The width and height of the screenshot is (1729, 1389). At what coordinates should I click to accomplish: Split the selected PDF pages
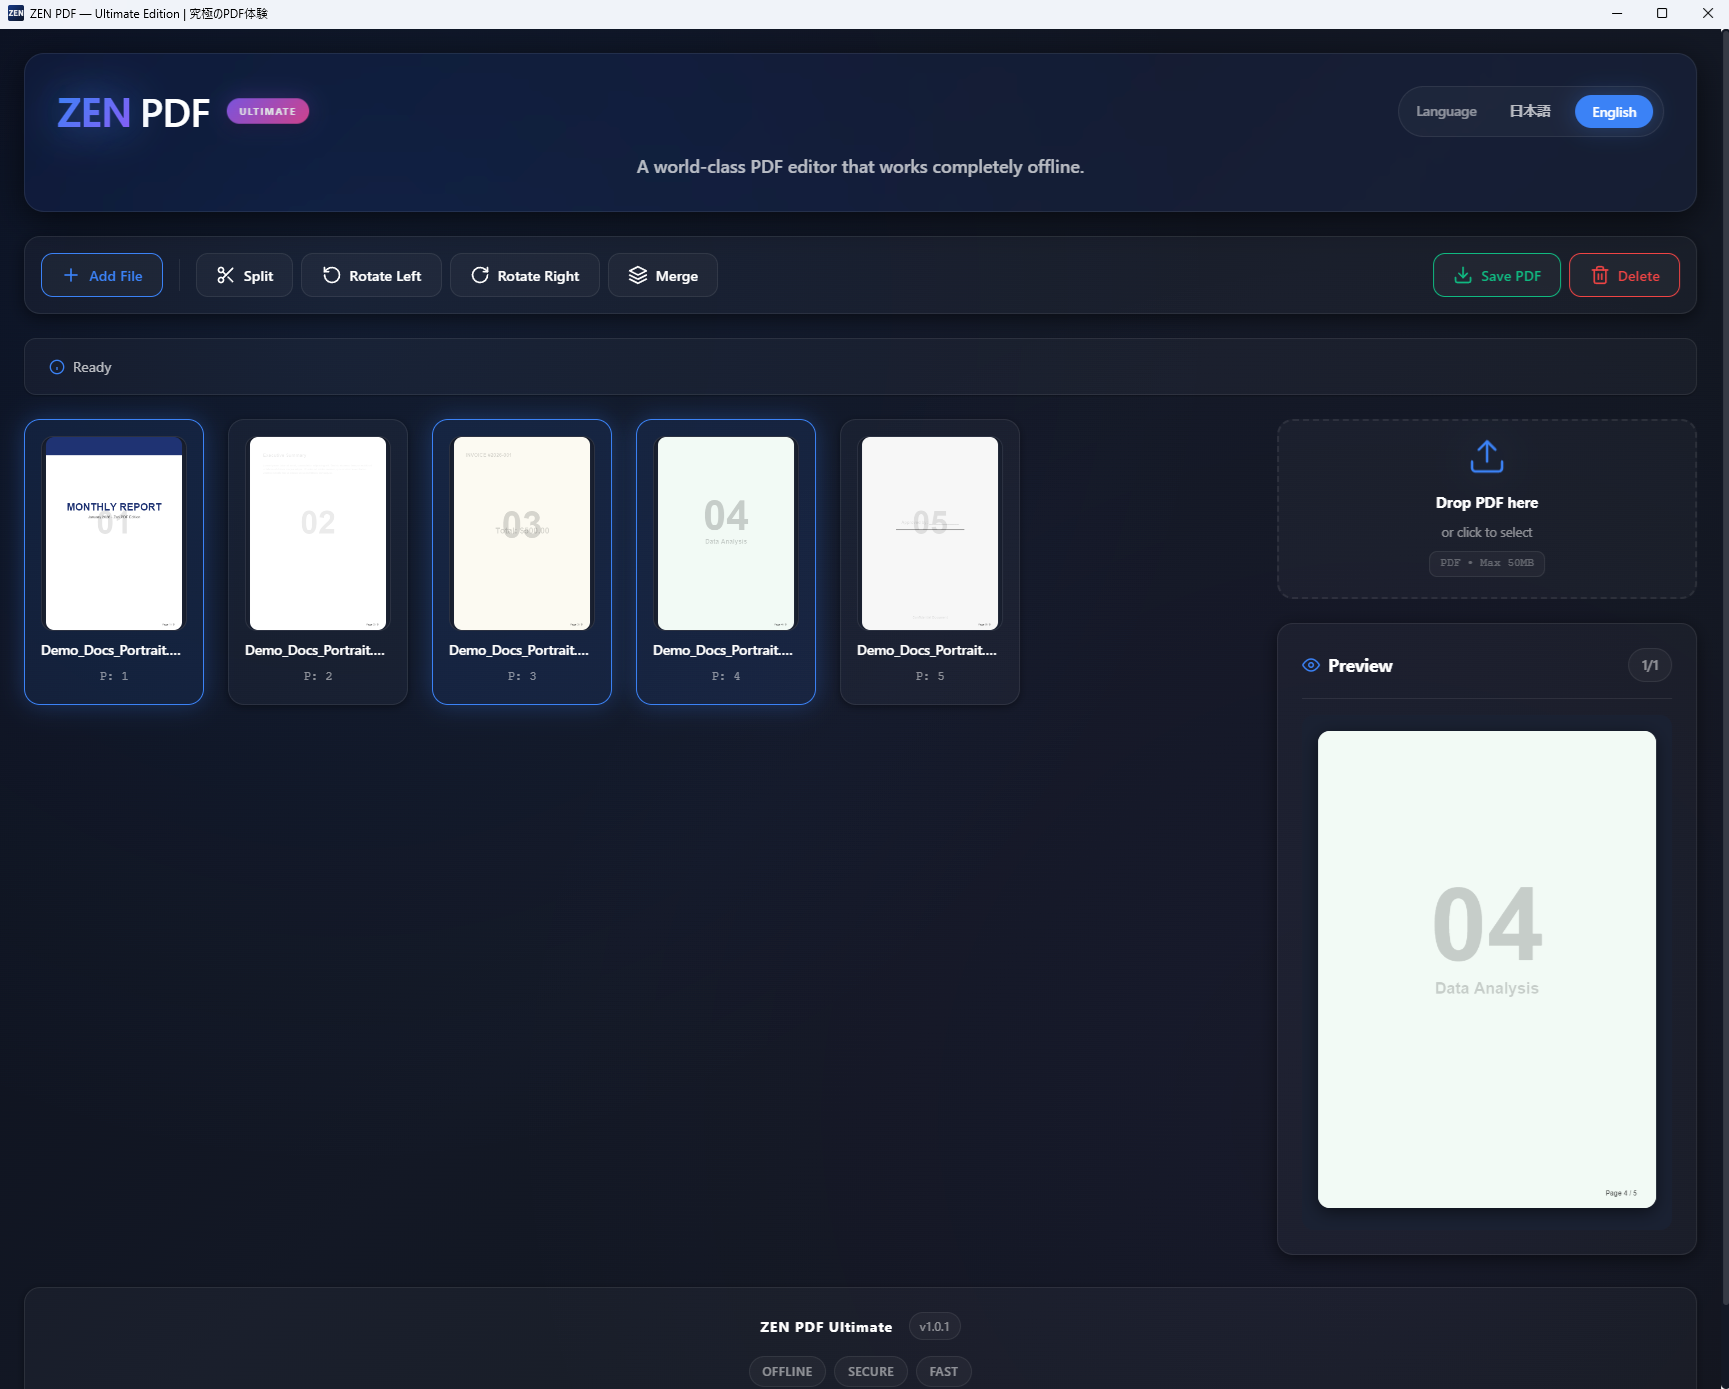244,275
